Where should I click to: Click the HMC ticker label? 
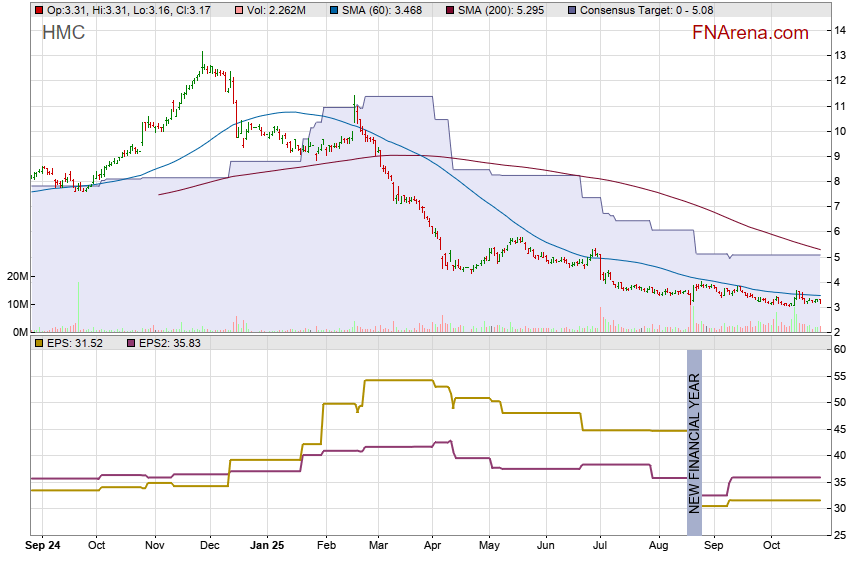(63, 33)
